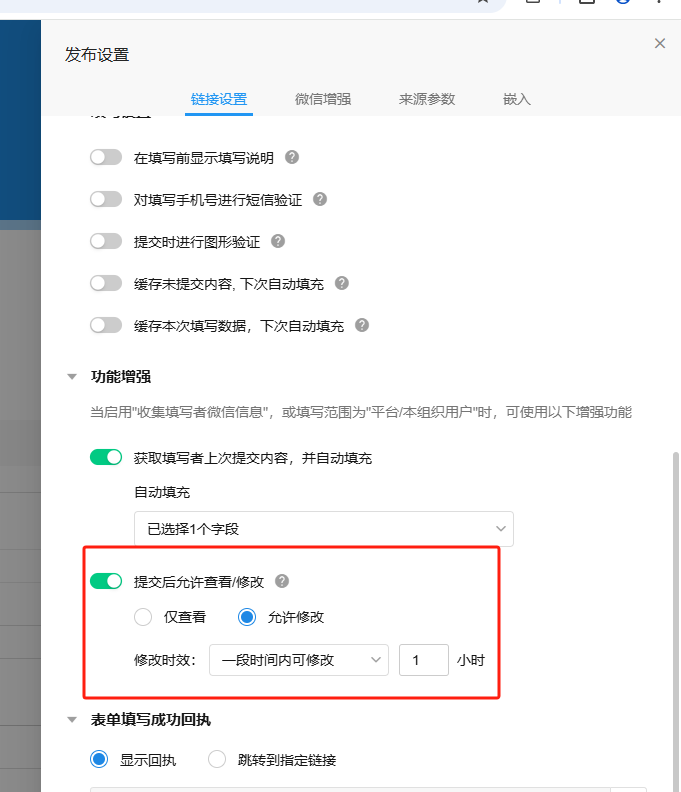Open help icon beside 对填写手机号进行短信验证
Screen dimensions: 681x792
(320, 199)
